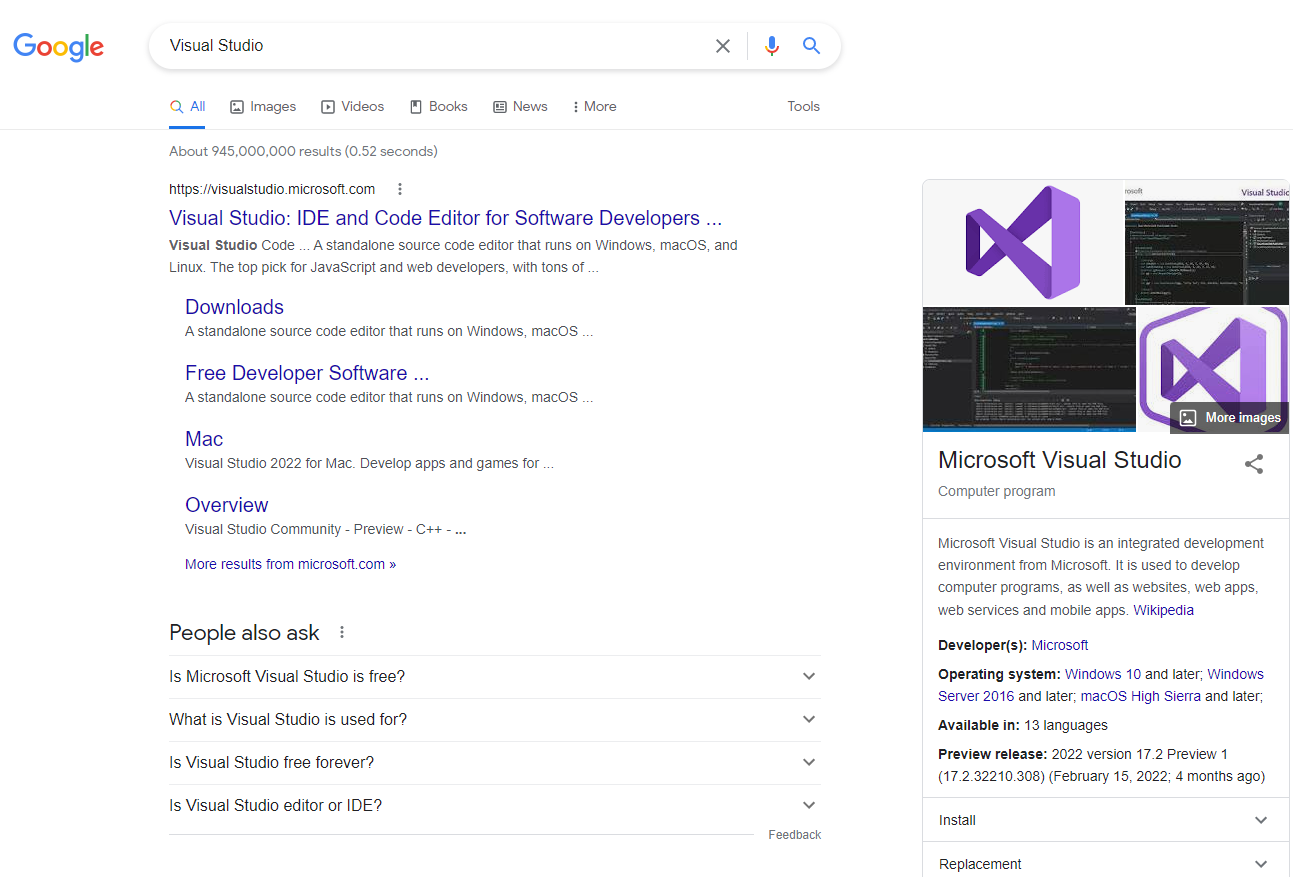The image size is (1293, 877).
Task: Click the image icon in More images
Action: 1187,418
